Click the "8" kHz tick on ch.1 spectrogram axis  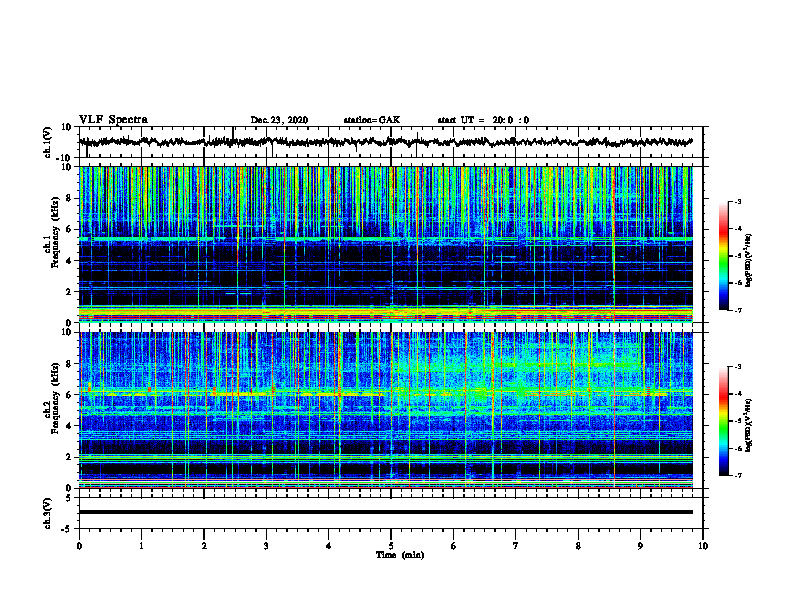pos(70,198)
